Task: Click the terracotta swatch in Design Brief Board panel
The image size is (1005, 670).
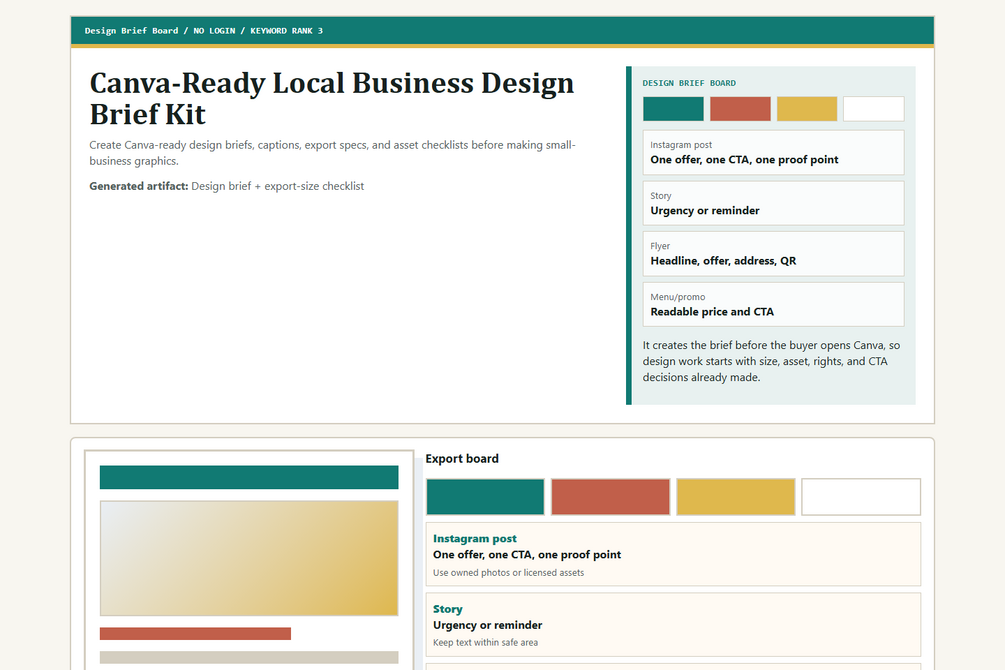Action: [x=740, y=109]
